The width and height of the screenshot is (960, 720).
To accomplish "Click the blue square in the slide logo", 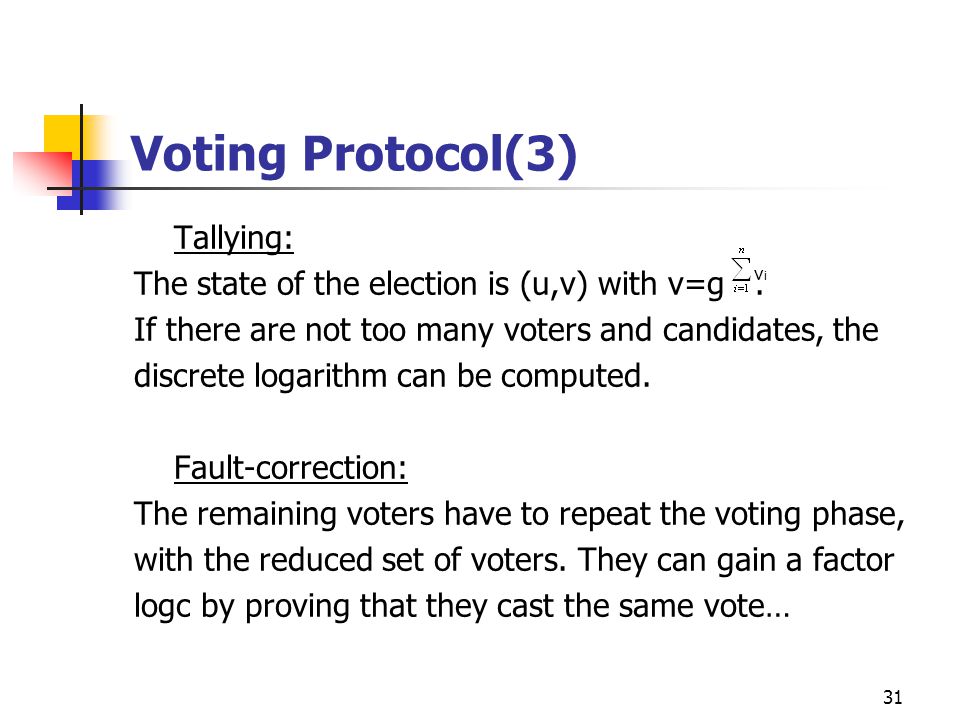I will [92, 186].
